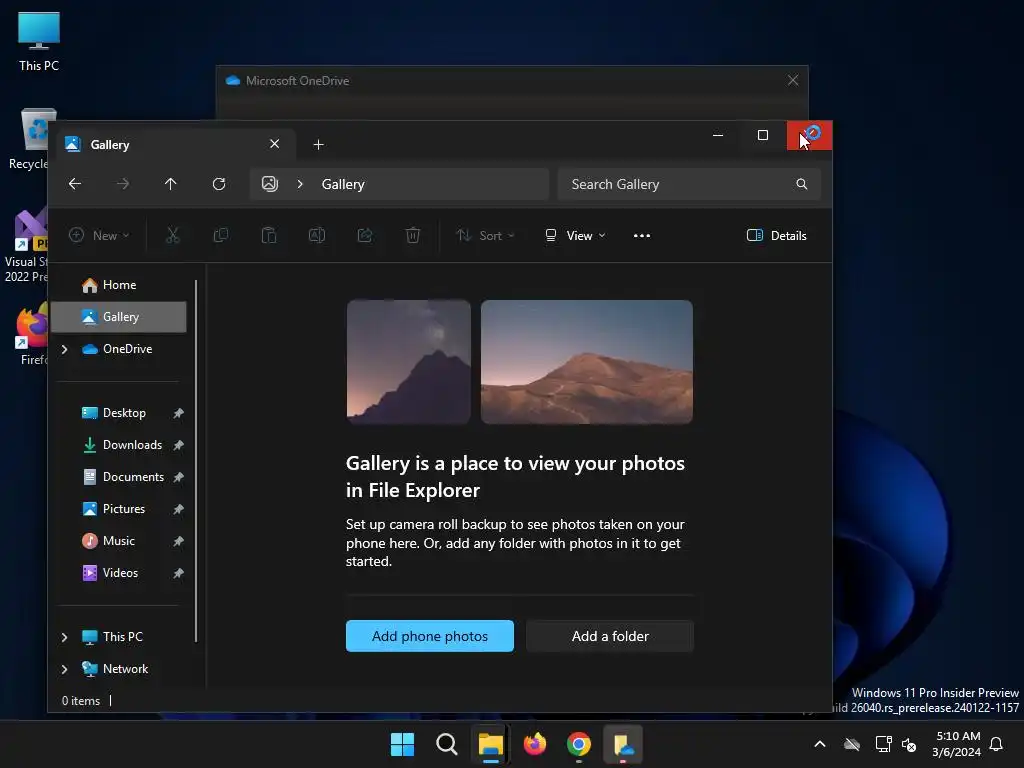
Task: Toggle the Details pane
Action: click(776, 236)
